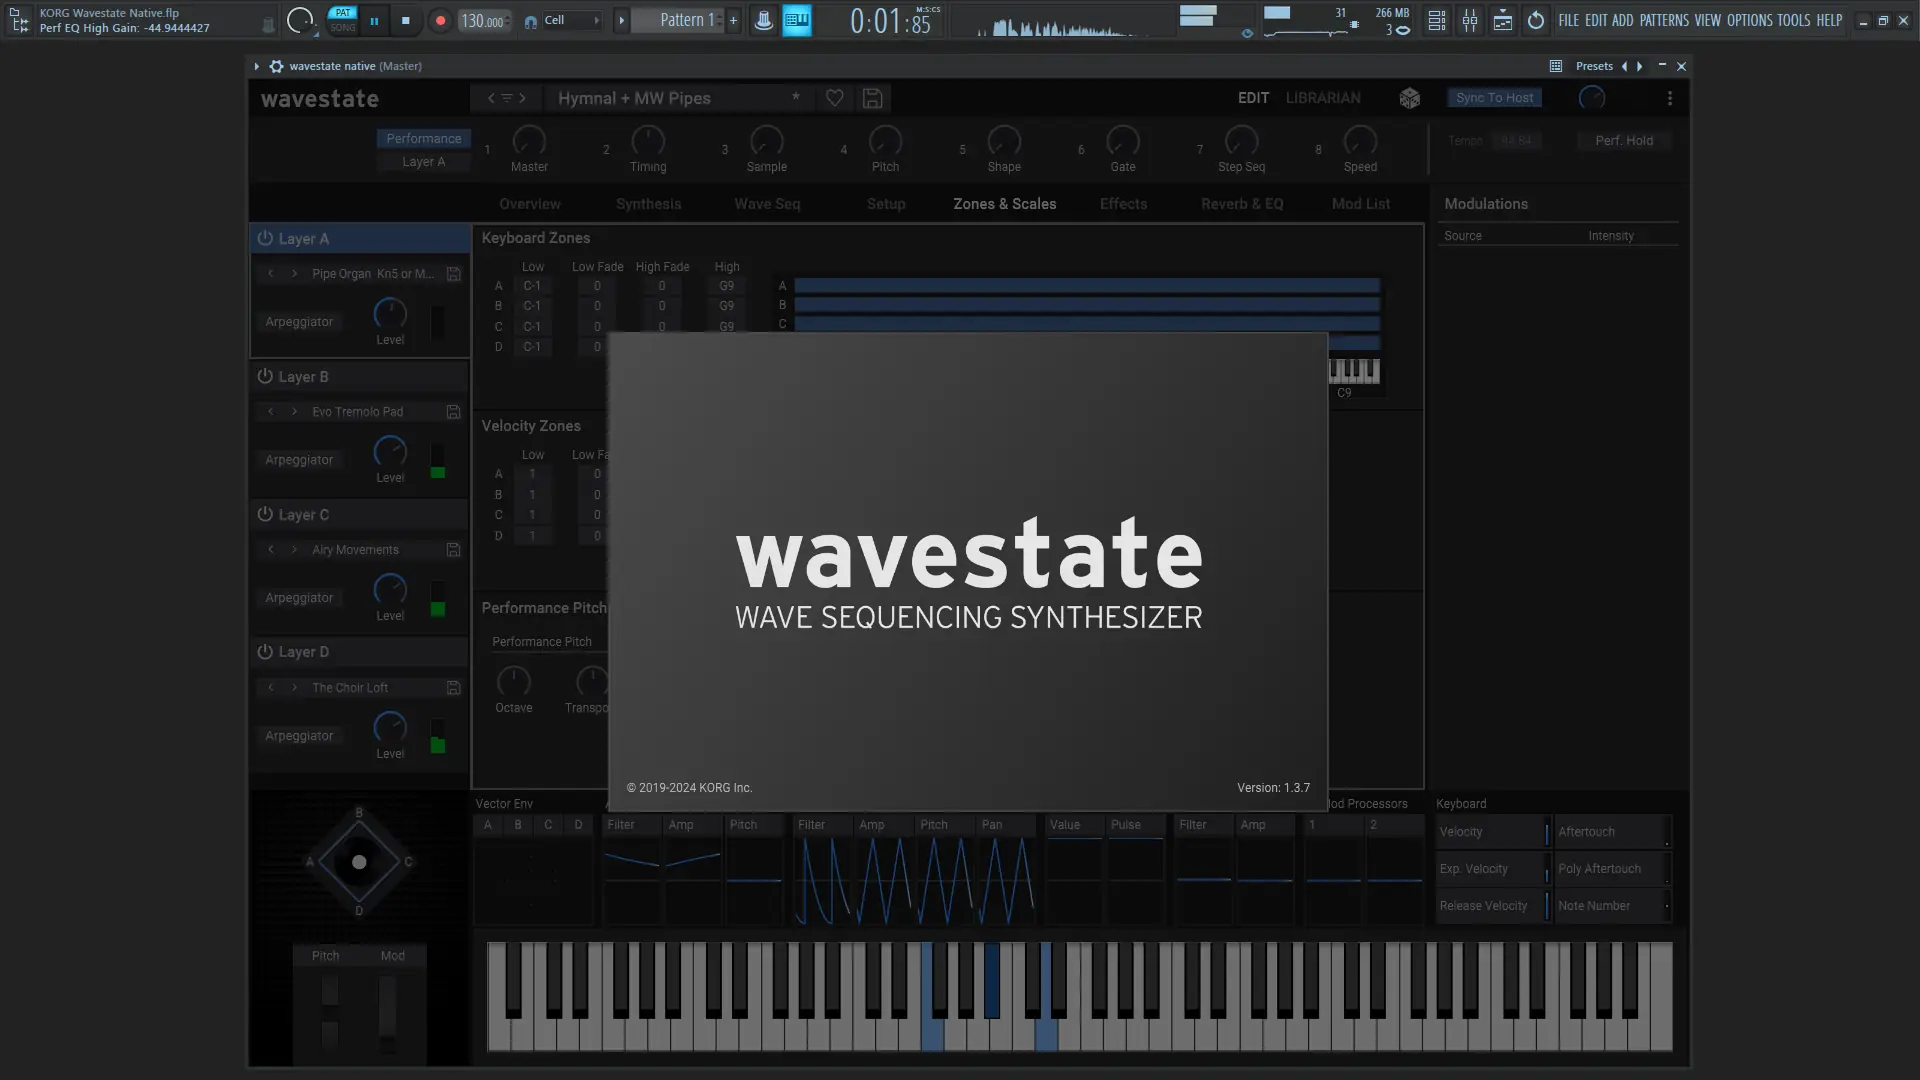Open the mixer window icon
The image size is (1920, 1080).
[x=1469, y=20]
